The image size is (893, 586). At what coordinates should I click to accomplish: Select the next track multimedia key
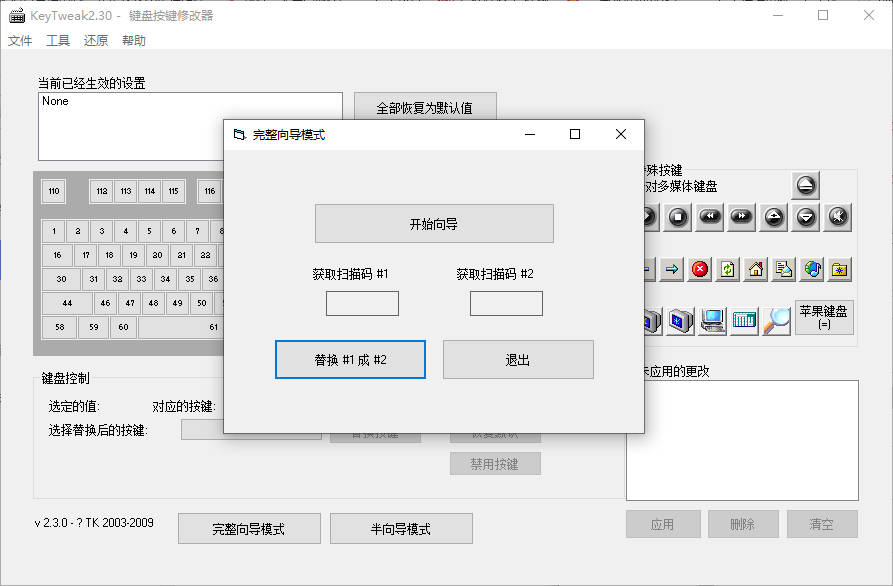click(742, 217)
